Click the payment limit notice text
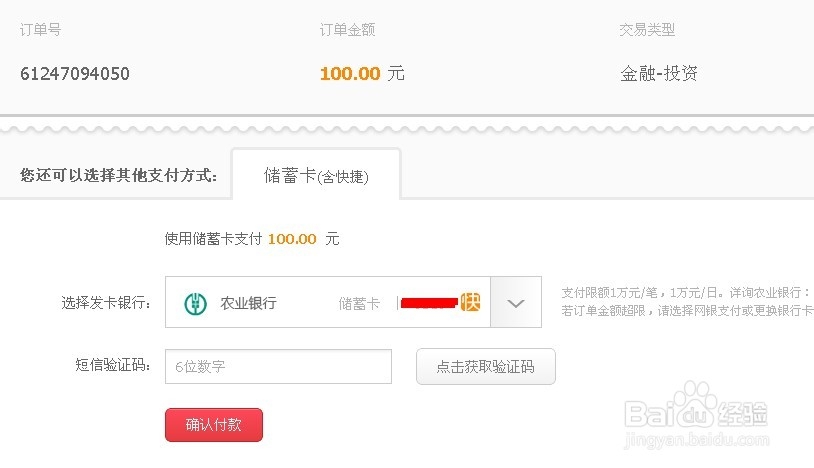The image size is (814, 468). click(x=687, y=301)
